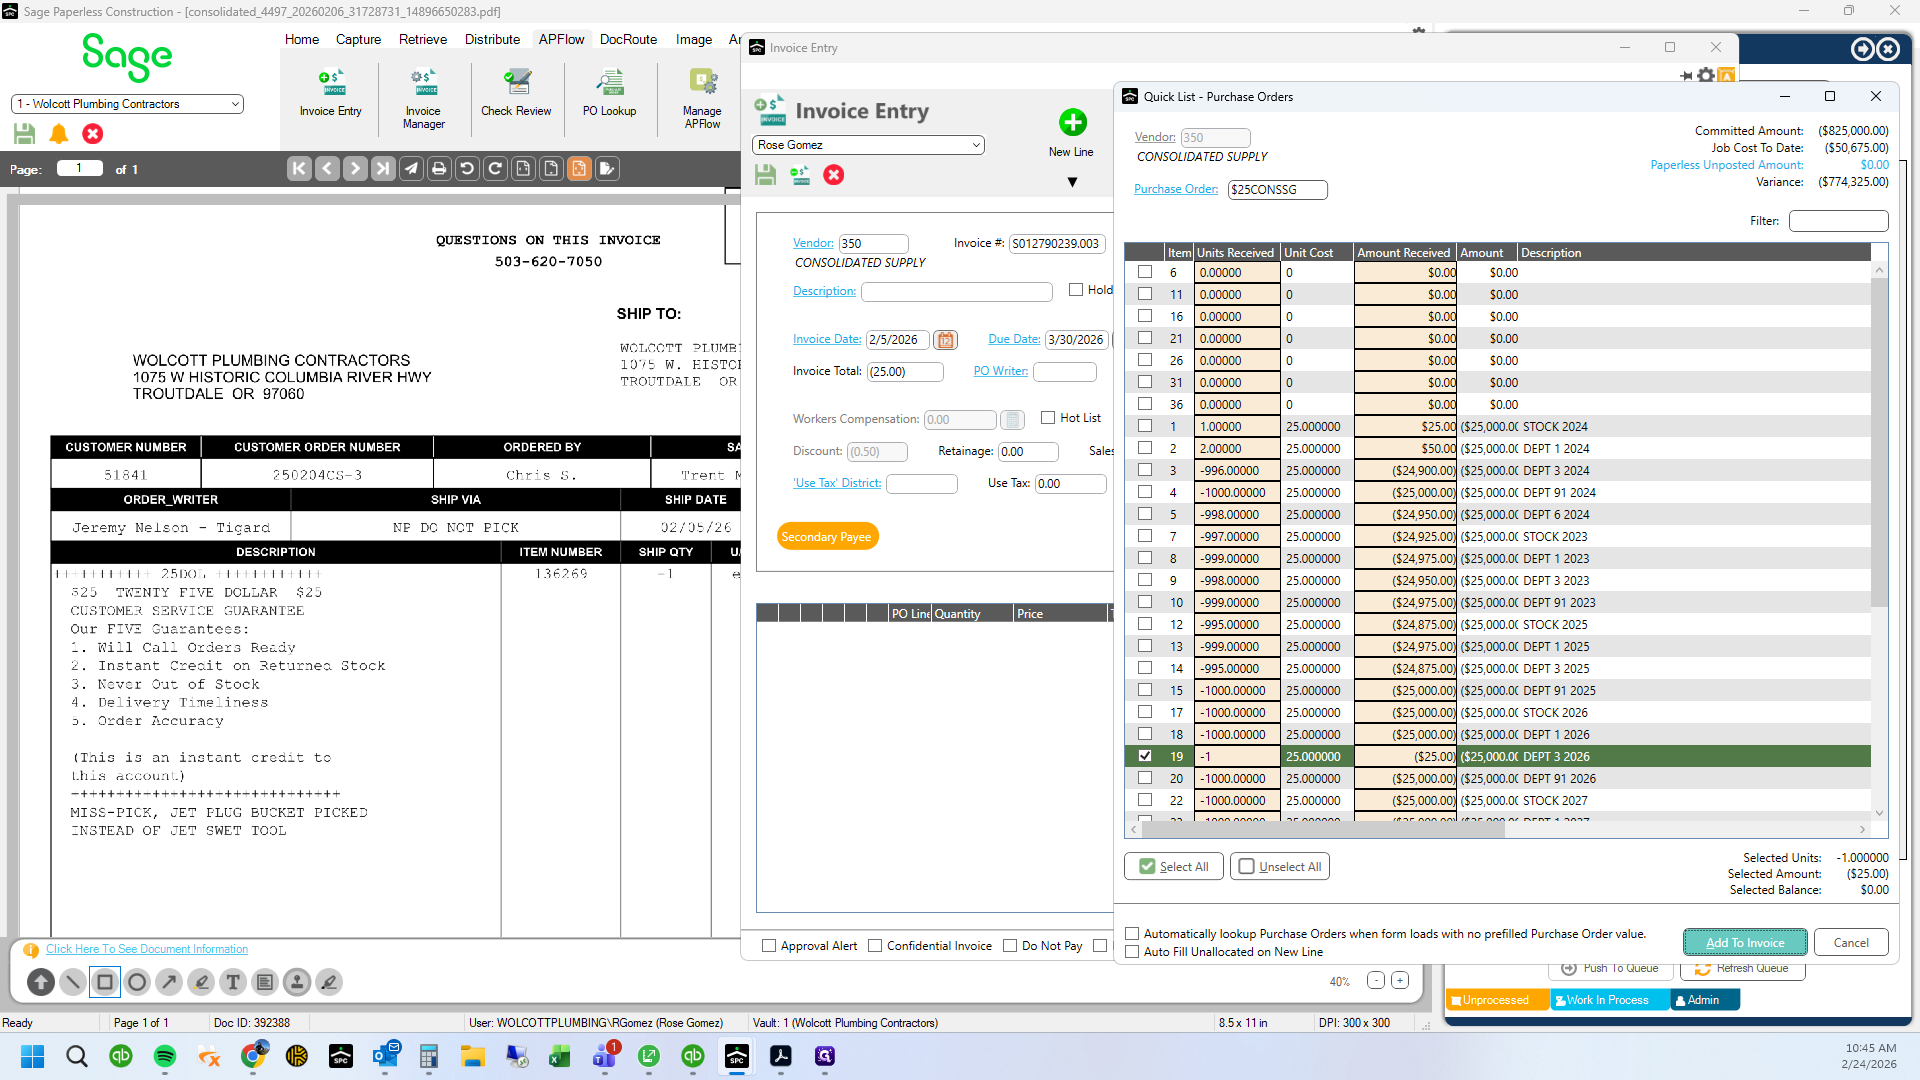Open the Invoice Manager tool
This screenshot has height=1080, width=1920.
click(x=423, y=98)
